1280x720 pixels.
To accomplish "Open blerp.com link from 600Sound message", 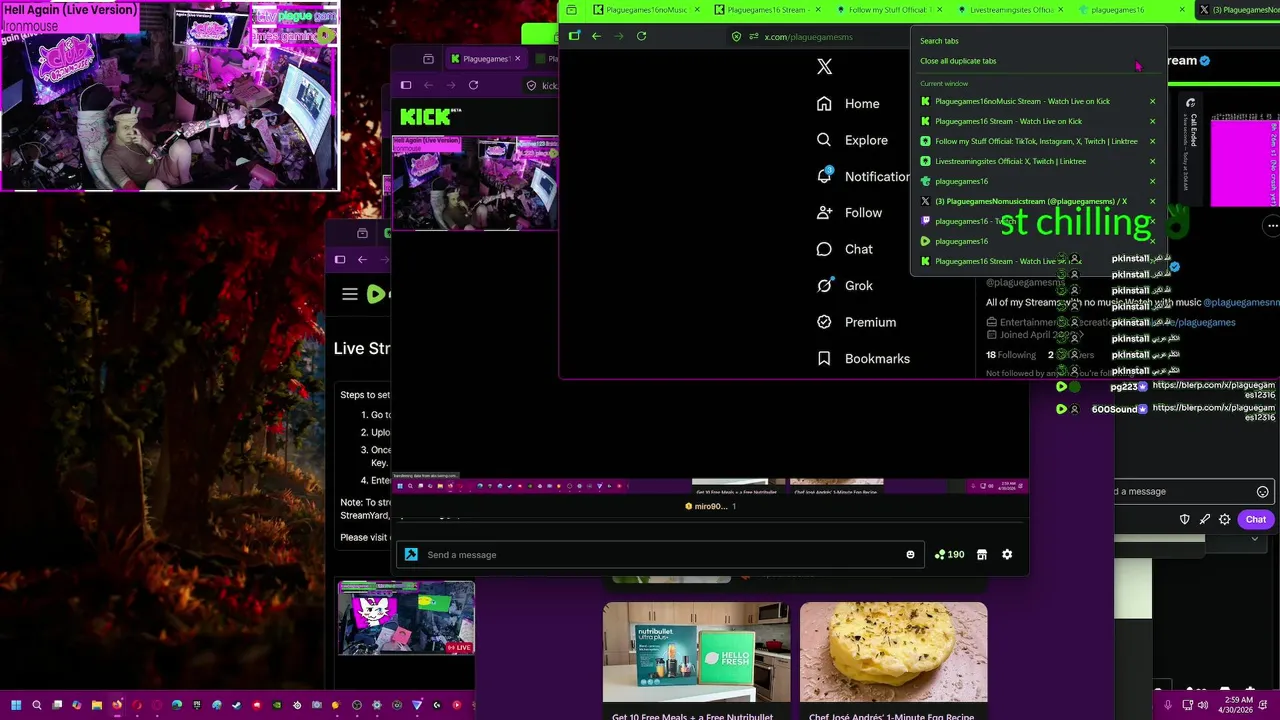I will 1214,413.
